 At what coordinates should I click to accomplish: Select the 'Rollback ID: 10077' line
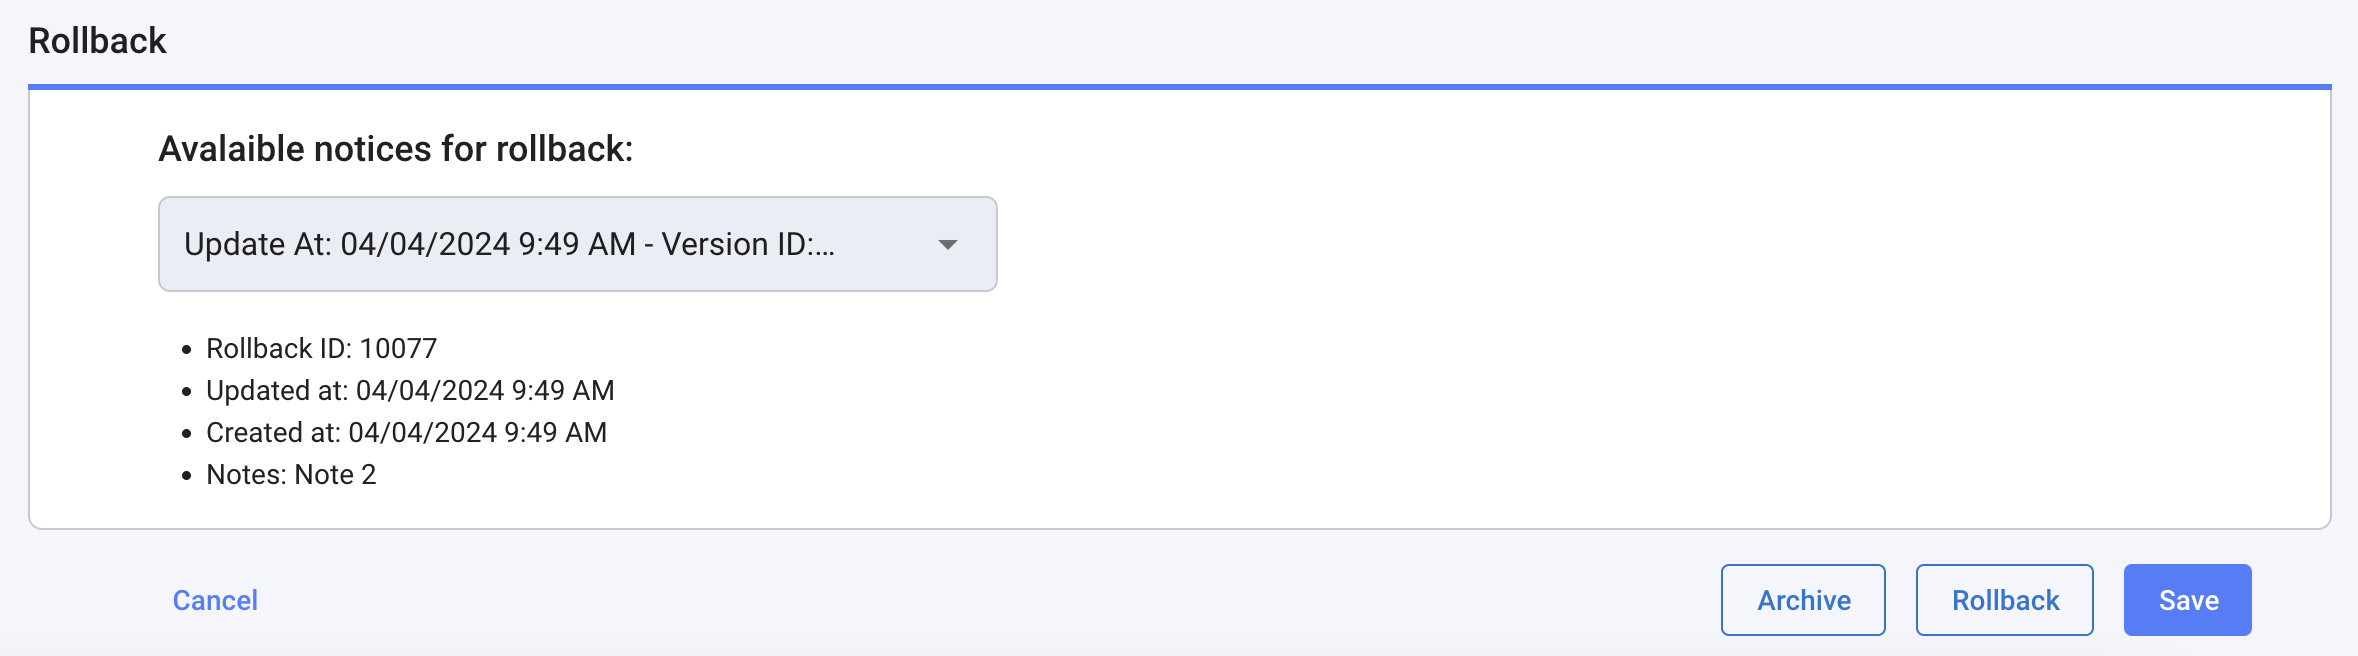pos(321,348)
